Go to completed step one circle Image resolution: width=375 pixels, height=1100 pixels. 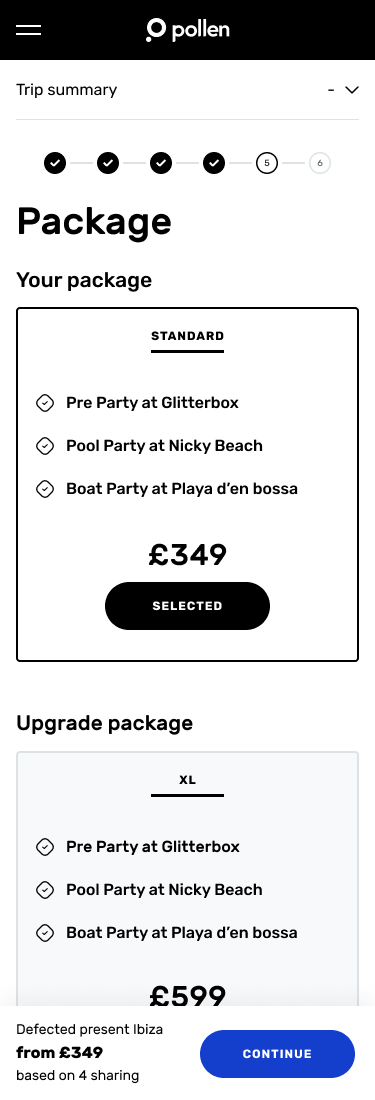tap(55, 163)
